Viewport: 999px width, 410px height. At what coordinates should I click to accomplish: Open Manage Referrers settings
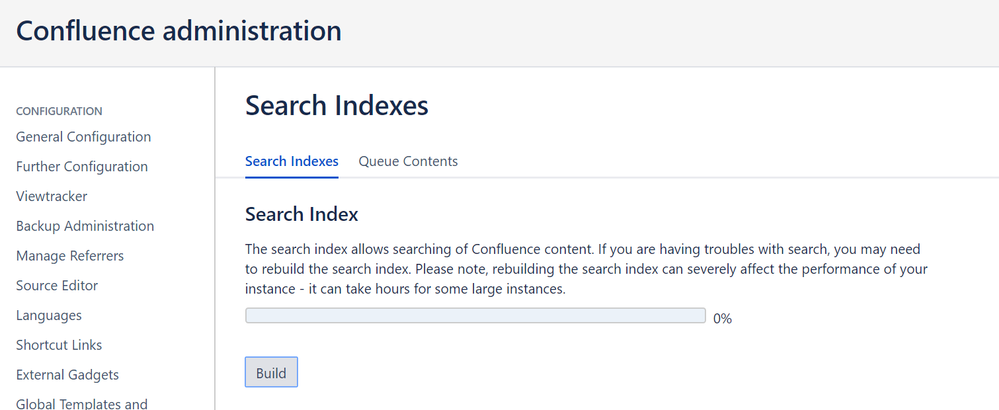point(70,256)
